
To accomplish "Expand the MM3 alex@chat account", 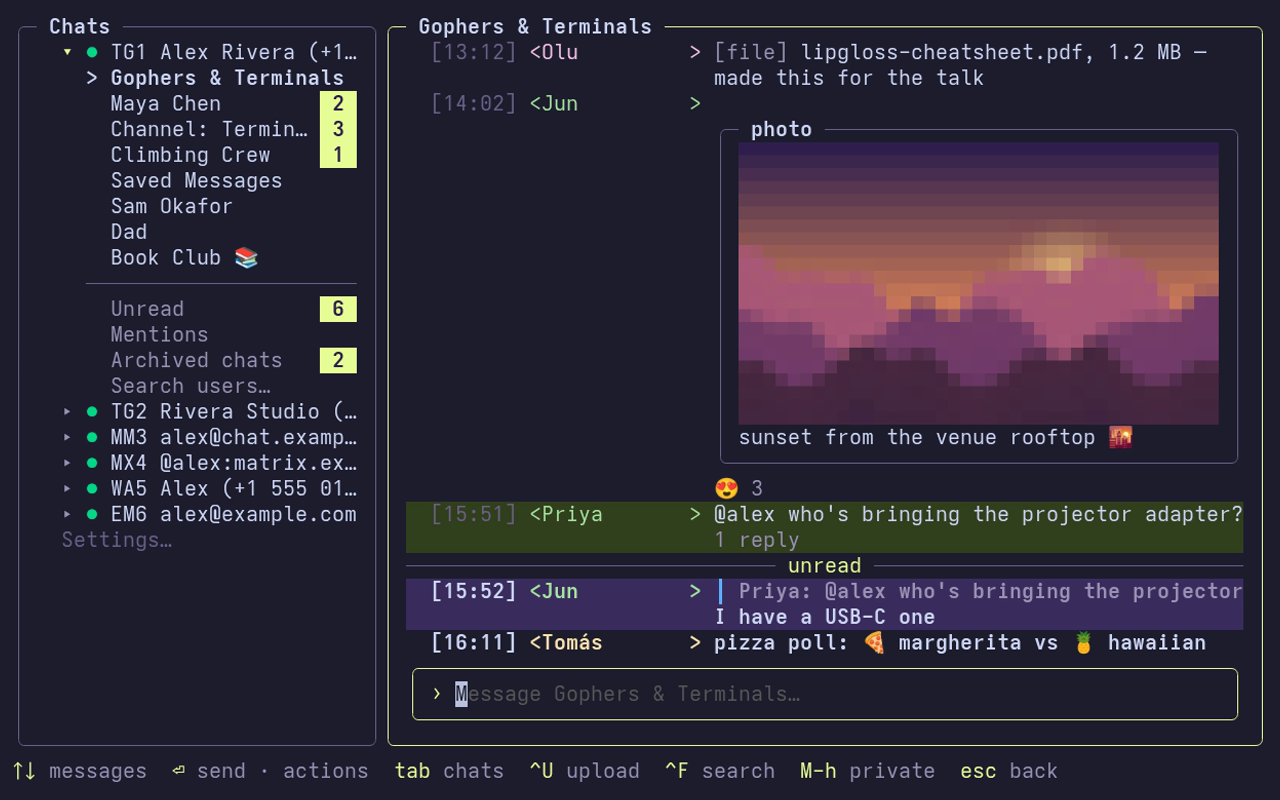I will (x=67, y=437).
